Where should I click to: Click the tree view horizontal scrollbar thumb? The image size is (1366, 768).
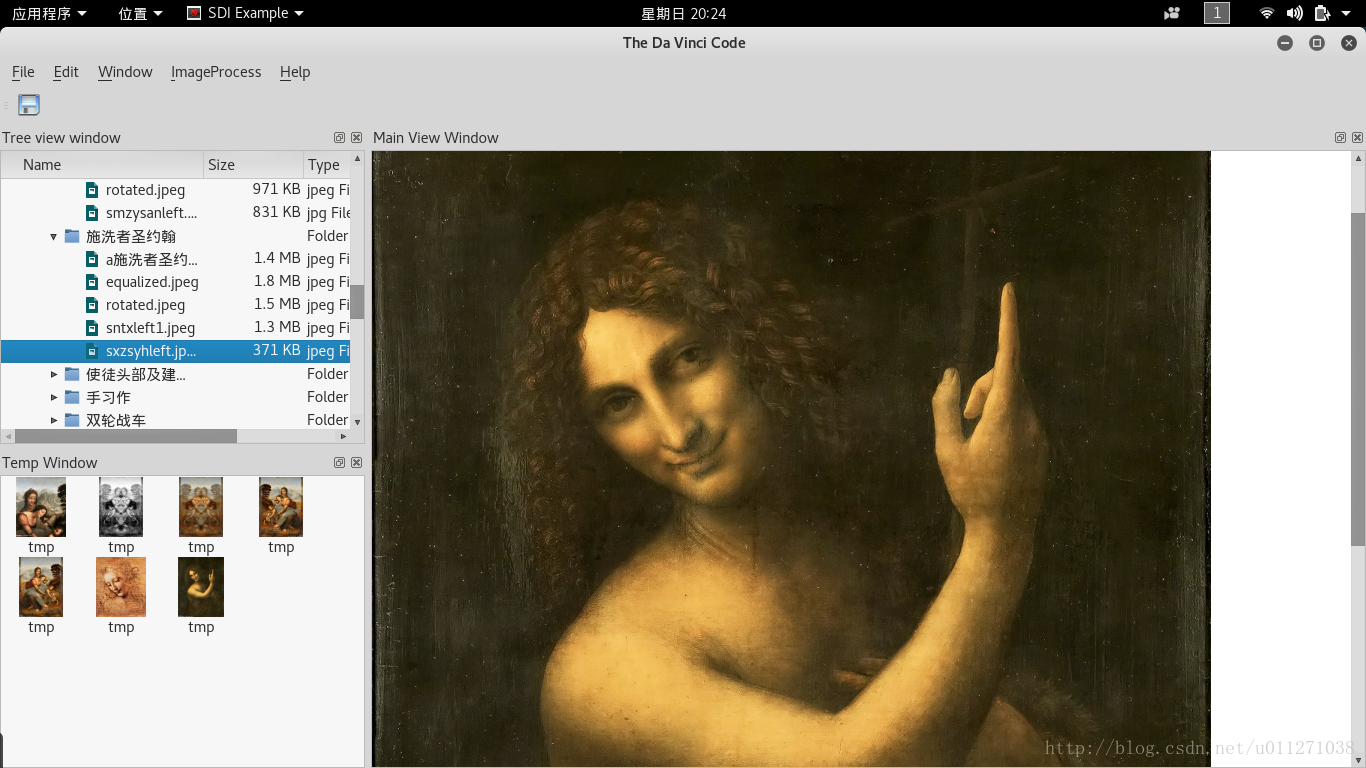pos(126,436)
